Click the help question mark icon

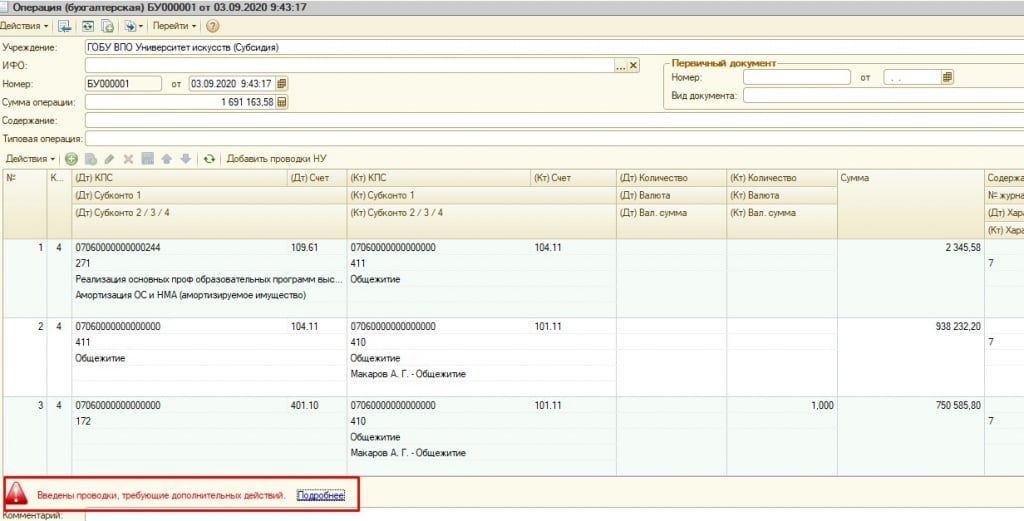point(212,26)
